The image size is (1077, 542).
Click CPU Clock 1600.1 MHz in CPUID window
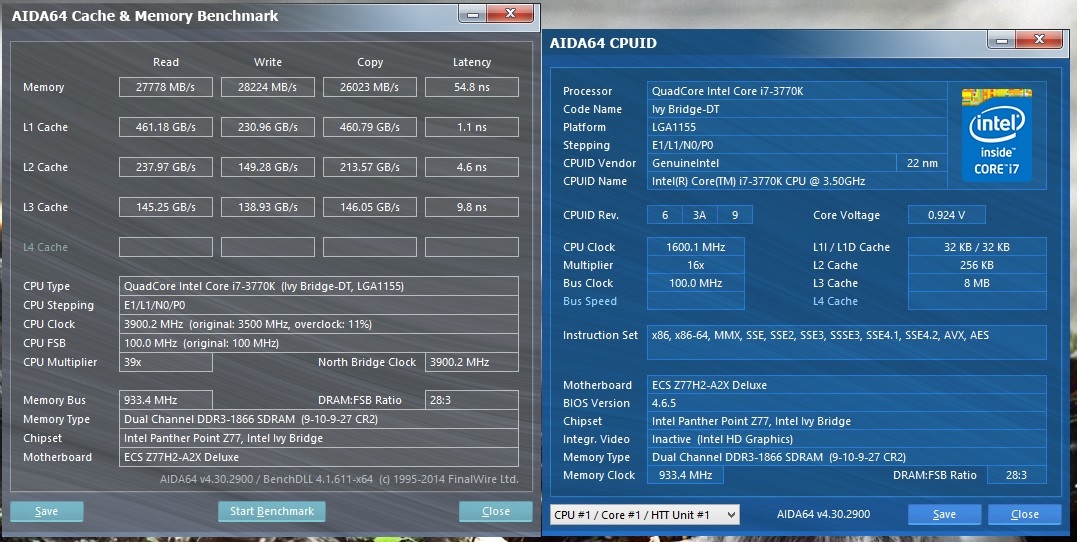point(696,247)
